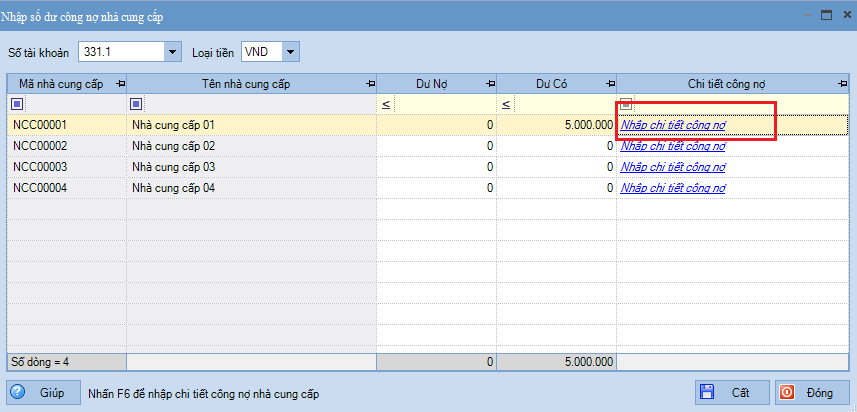
Task: Select the Nhà cung cấp 01 cell
Action: click(x=251, y=125)
